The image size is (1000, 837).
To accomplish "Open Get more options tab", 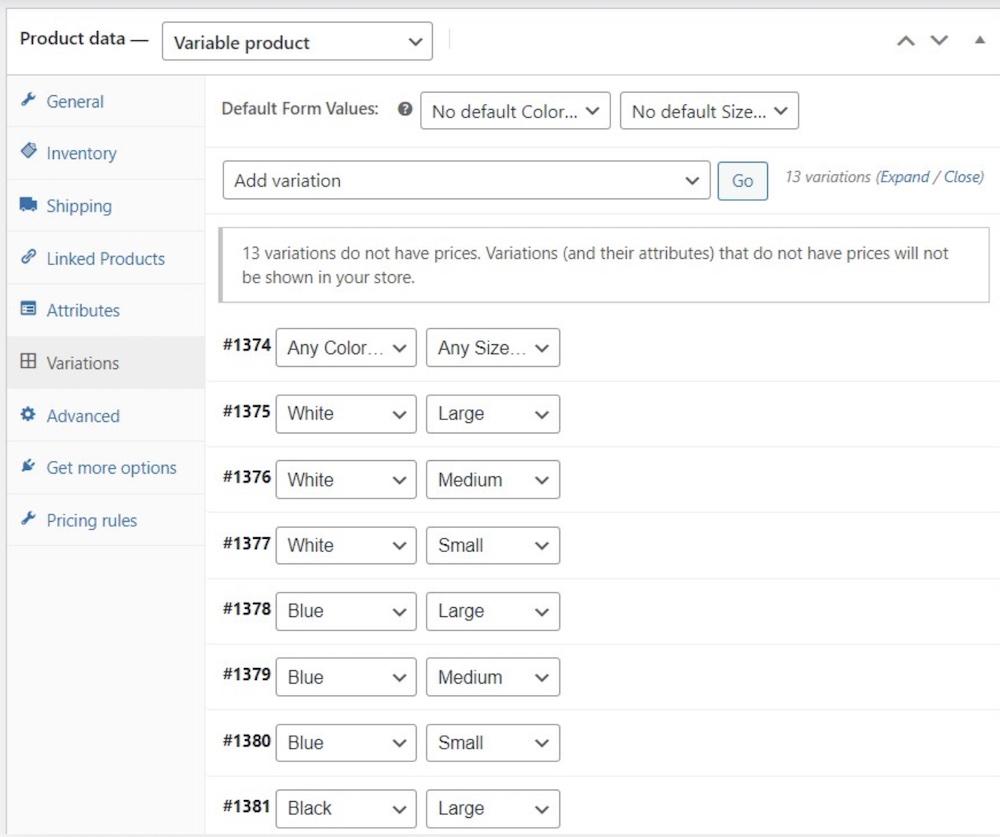I will pyautogui.click(x=106, y=468).
